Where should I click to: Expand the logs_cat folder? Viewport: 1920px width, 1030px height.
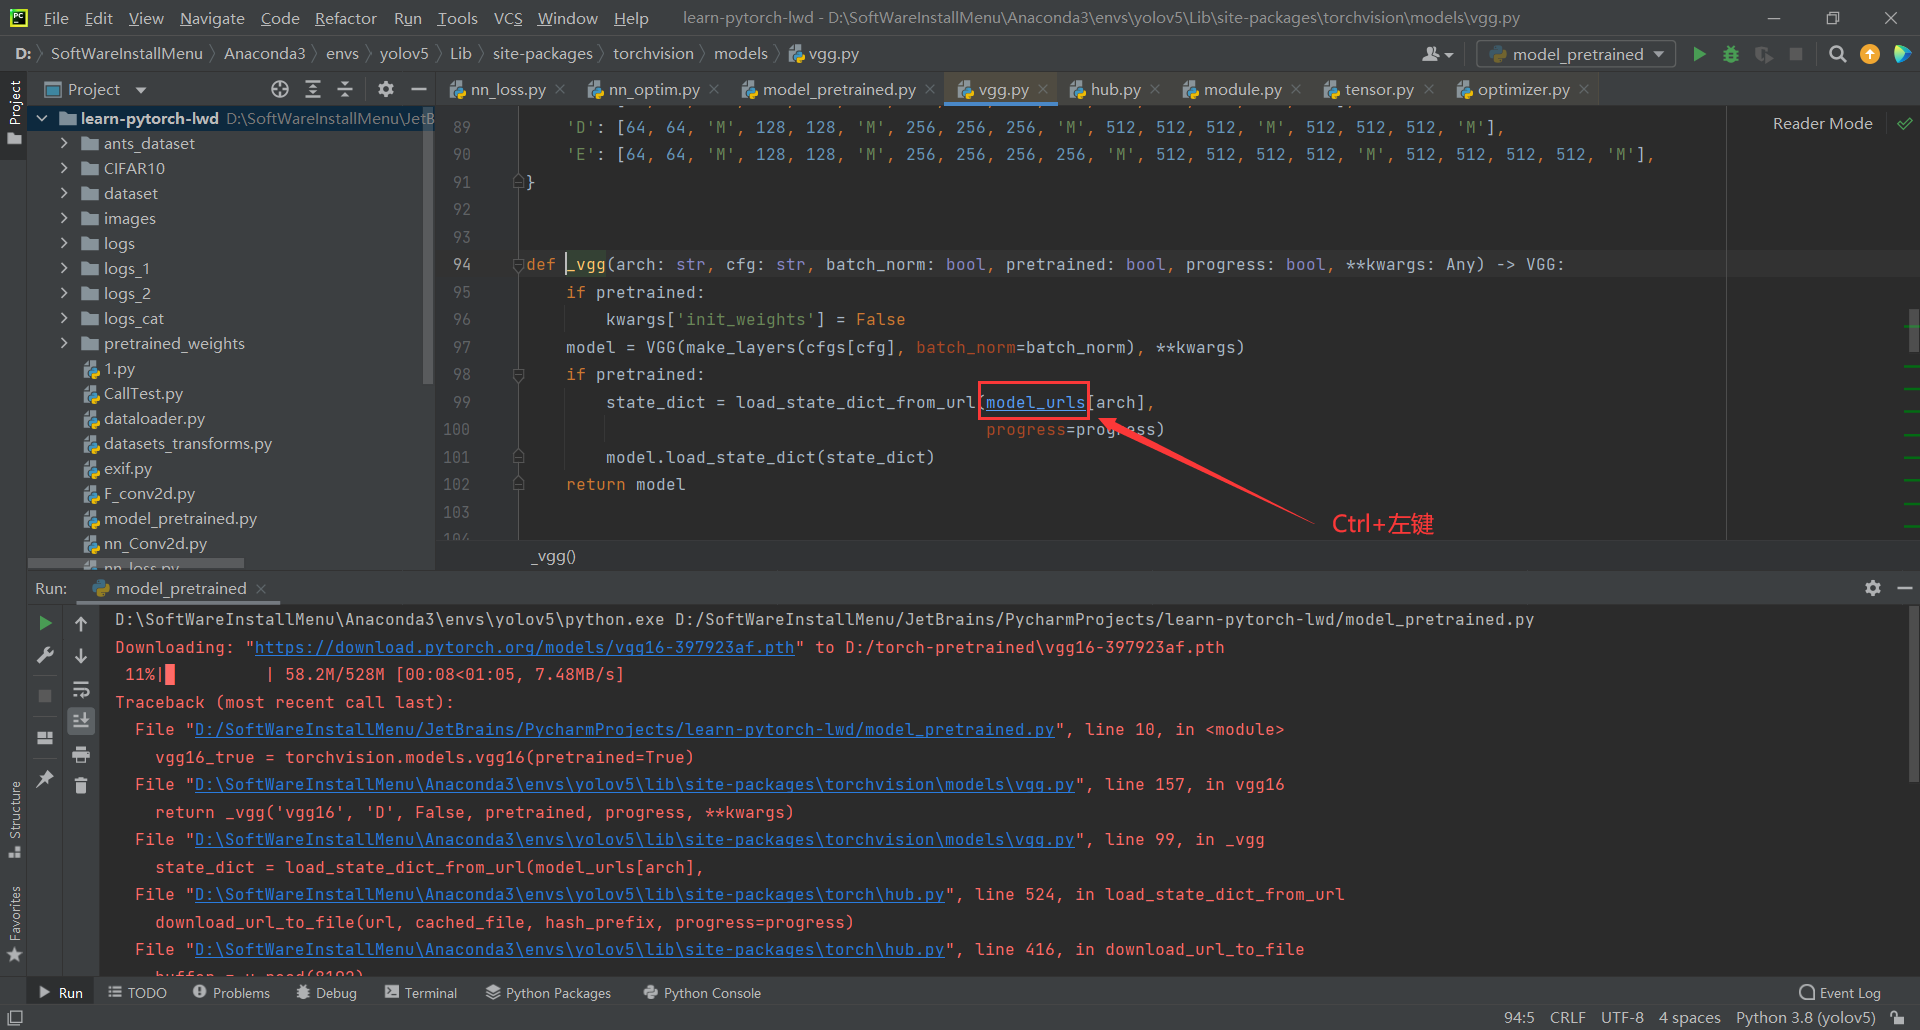[x=64, y=318]
